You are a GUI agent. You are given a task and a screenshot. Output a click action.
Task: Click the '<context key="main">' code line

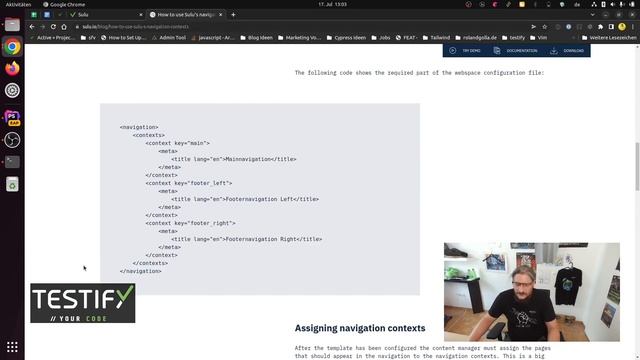(178, 143)
